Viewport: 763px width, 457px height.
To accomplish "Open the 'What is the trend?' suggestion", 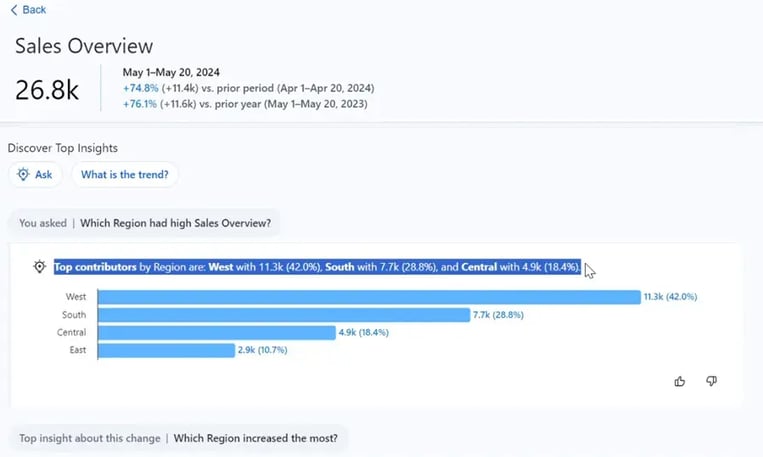I will click(x=125, y=174).
